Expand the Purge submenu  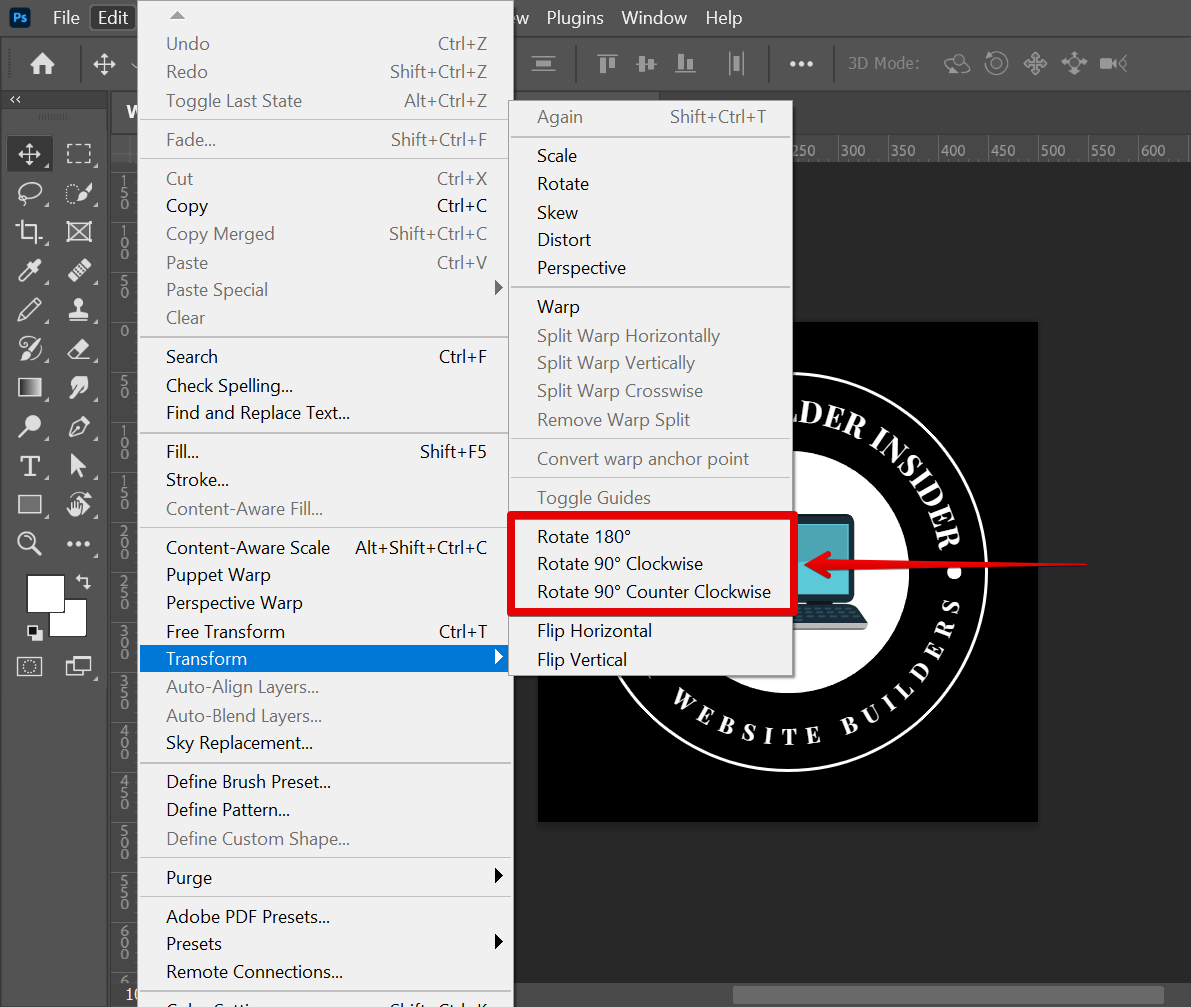click(324, 877)
